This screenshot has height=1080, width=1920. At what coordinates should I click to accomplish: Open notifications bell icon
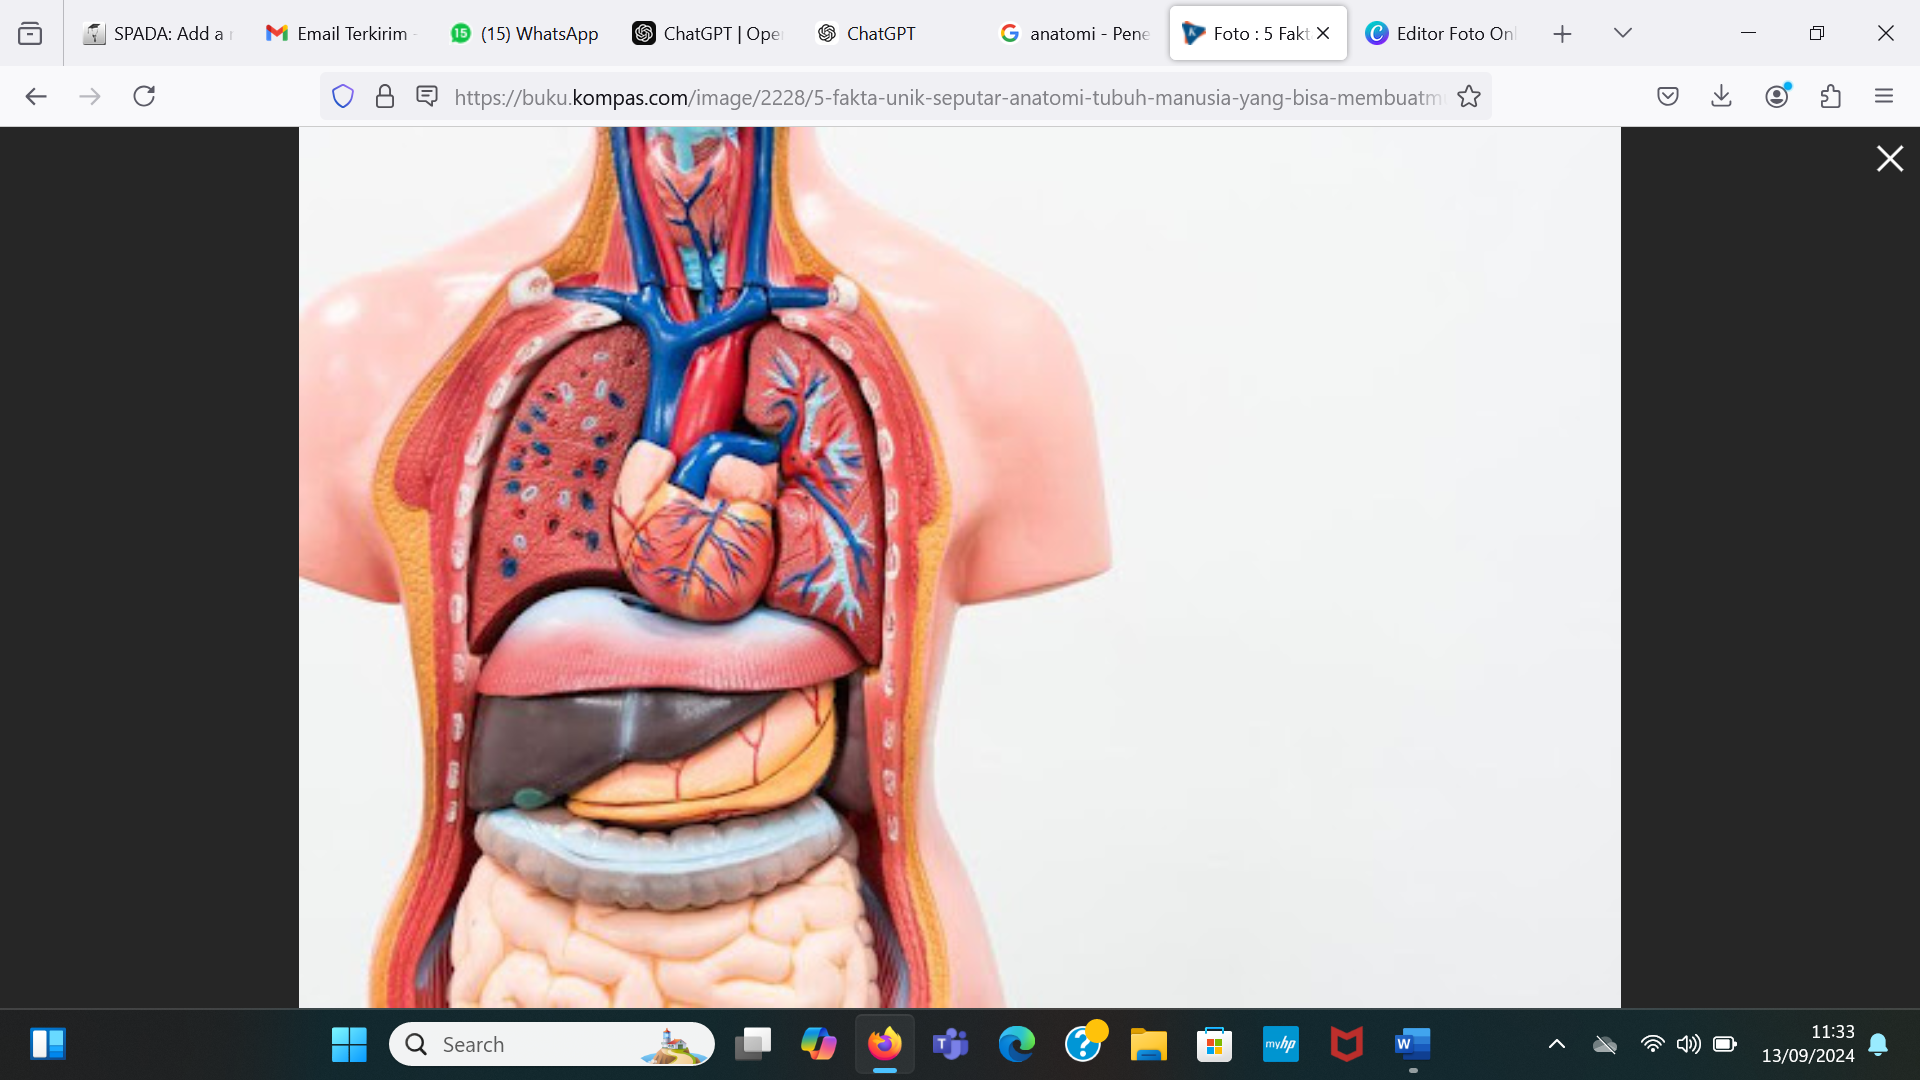point(1879,1044)
